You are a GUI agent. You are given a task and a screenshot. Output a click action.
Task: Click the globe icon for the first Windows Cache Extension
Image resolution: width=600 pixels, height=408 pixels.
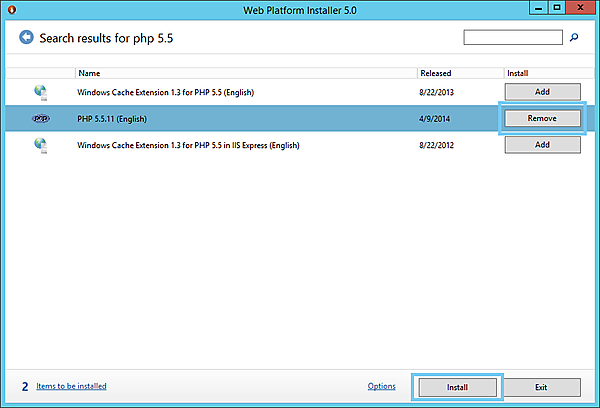pyautogui.click(x=41, y=92)
